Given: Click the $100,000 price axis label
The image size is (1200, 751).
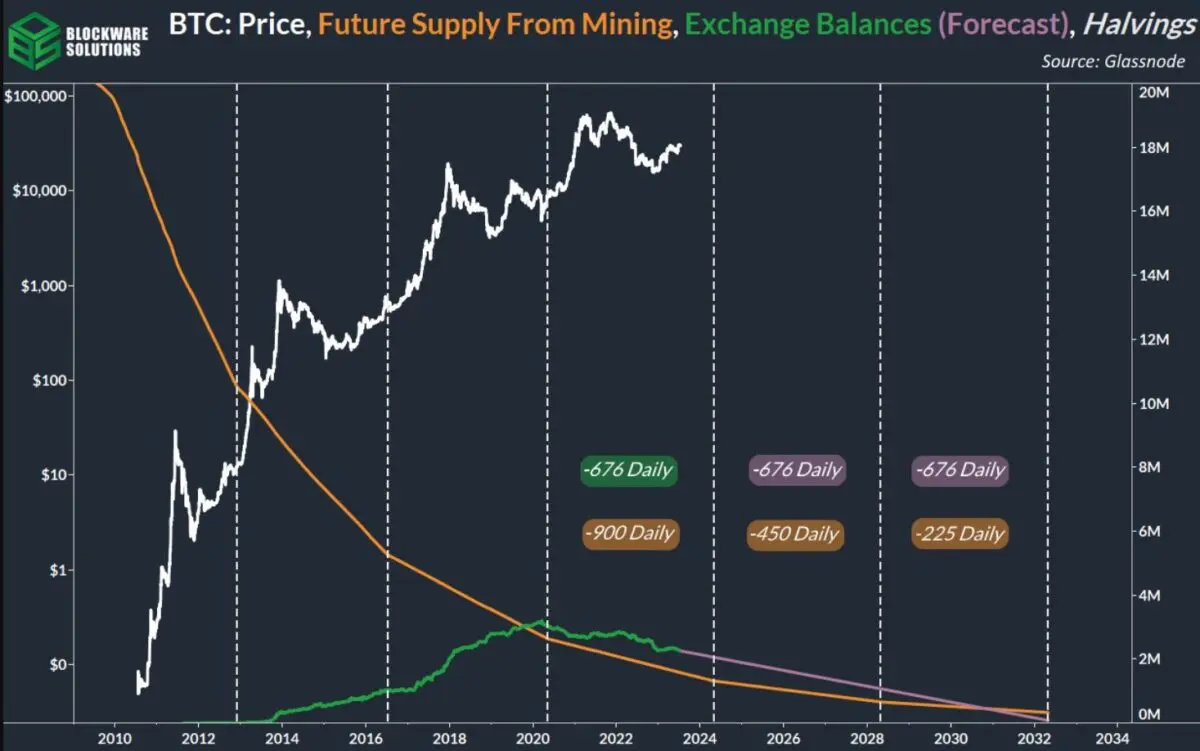Looking at the screenshot, I should 36,96.
